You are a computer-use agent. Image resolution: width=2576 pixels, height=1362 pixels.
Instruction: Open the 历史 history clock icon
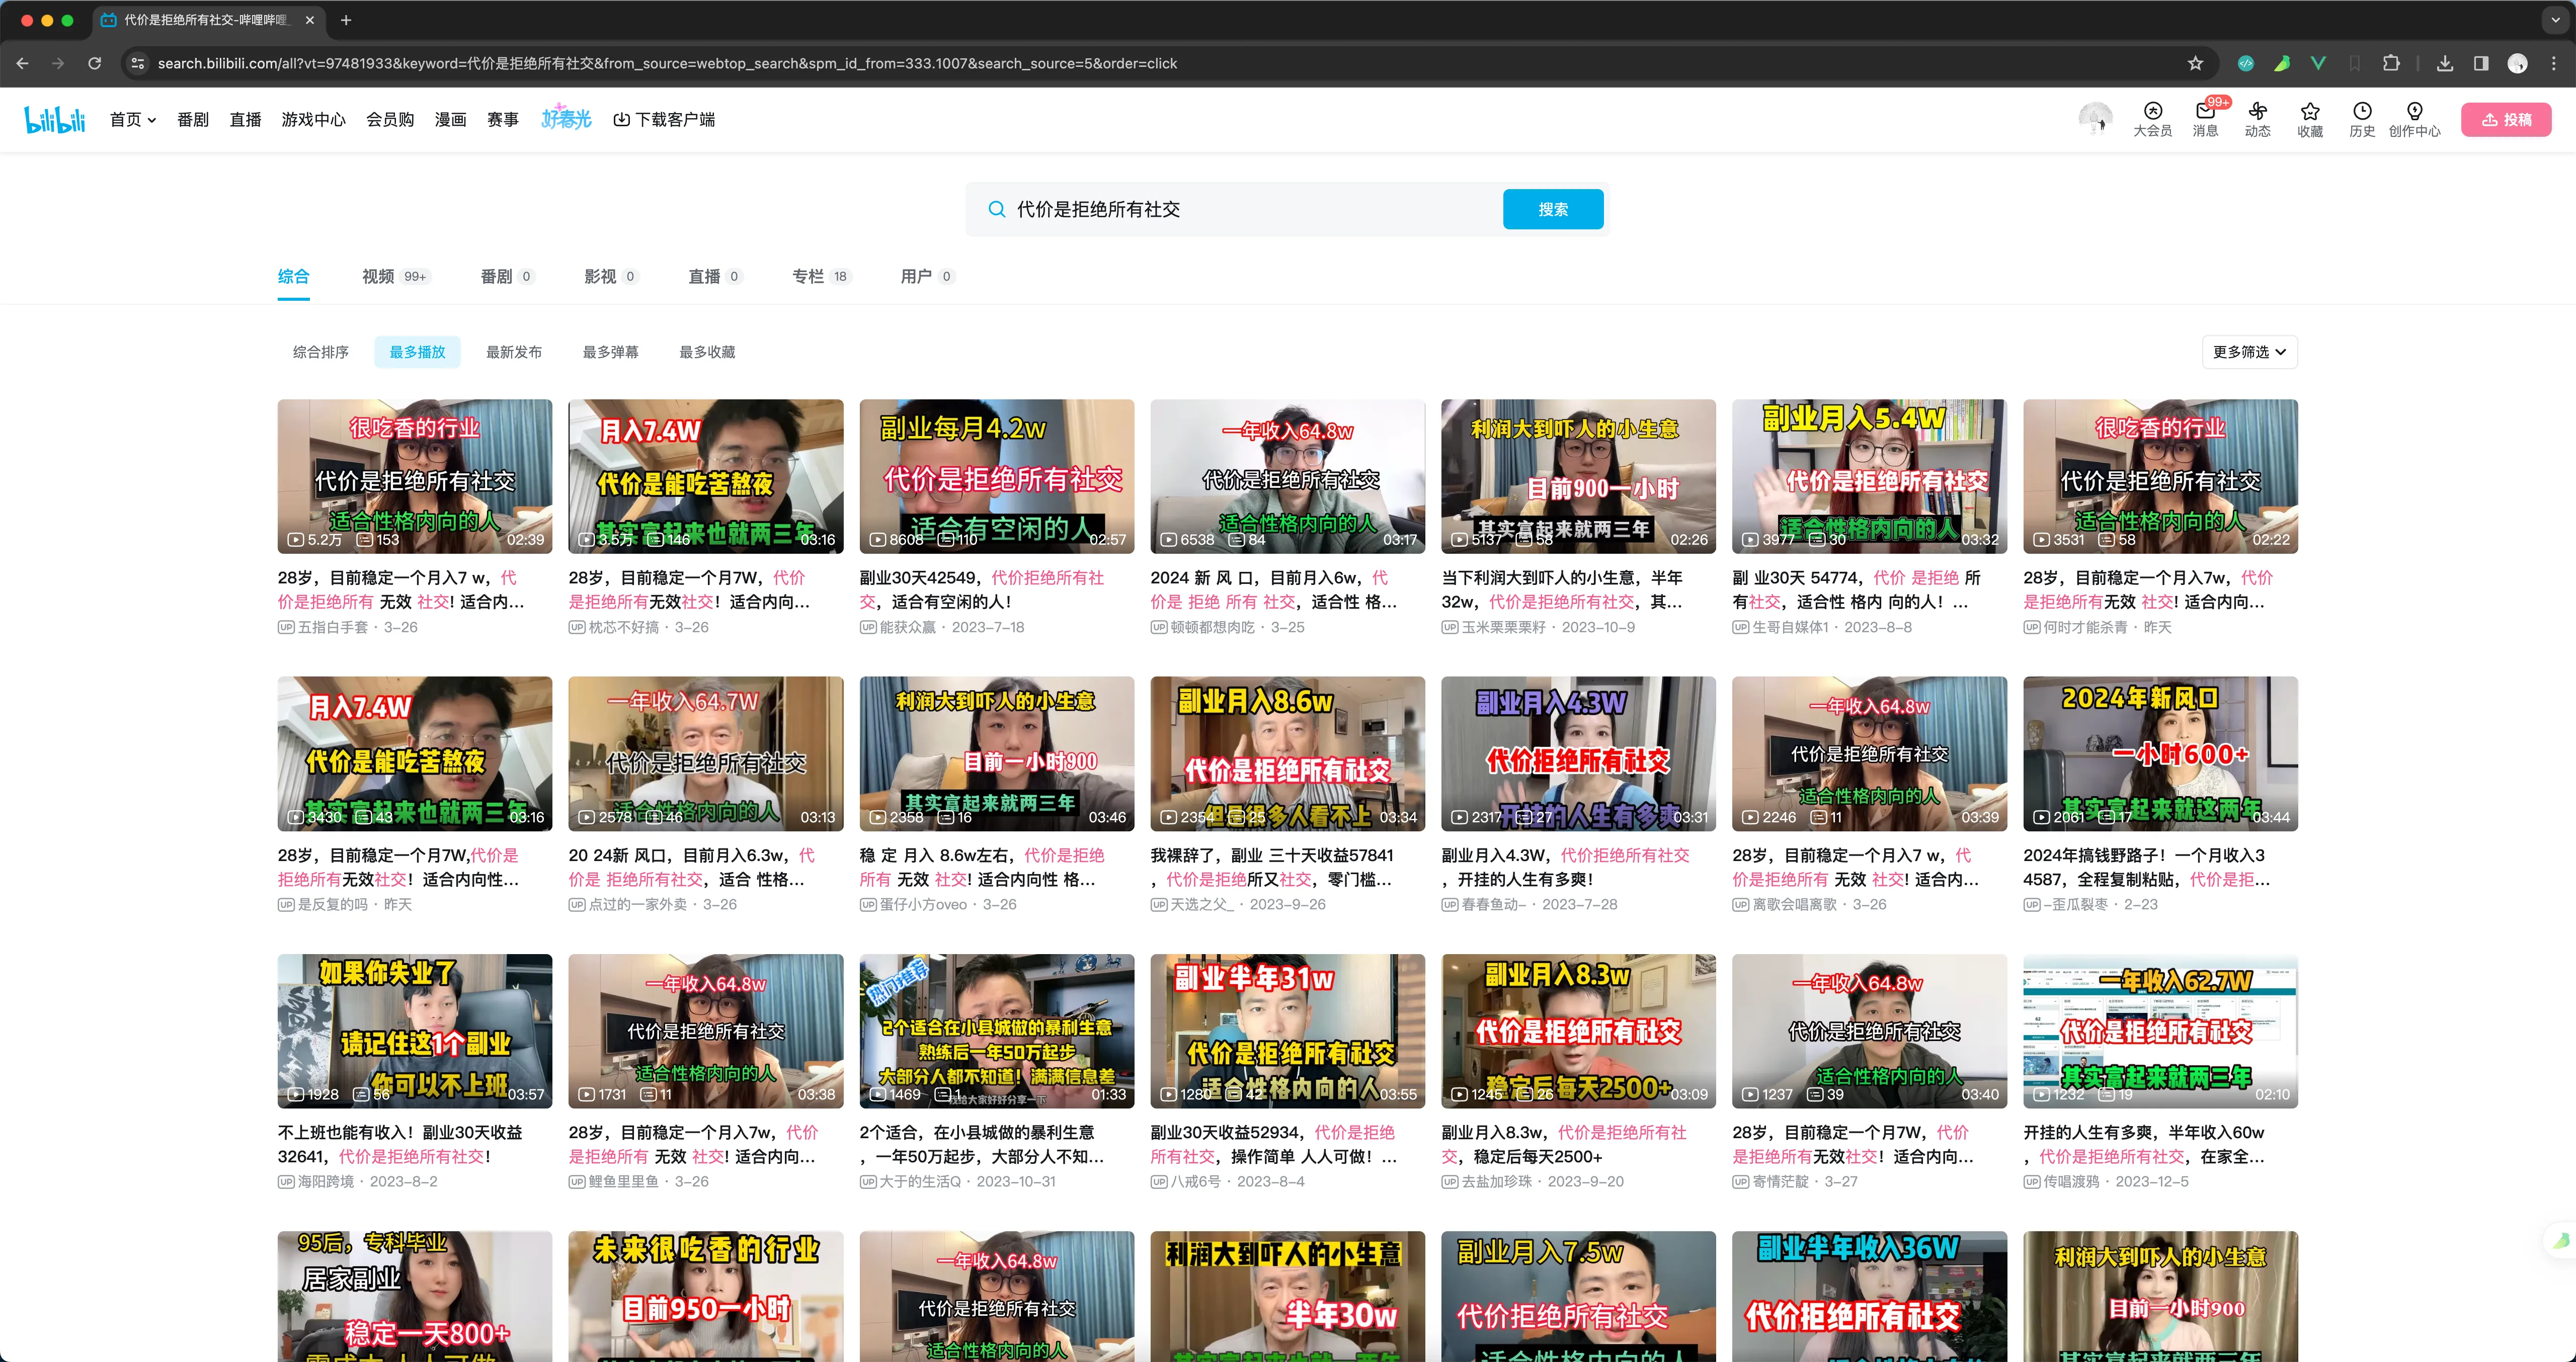(x=2362, y=119)
